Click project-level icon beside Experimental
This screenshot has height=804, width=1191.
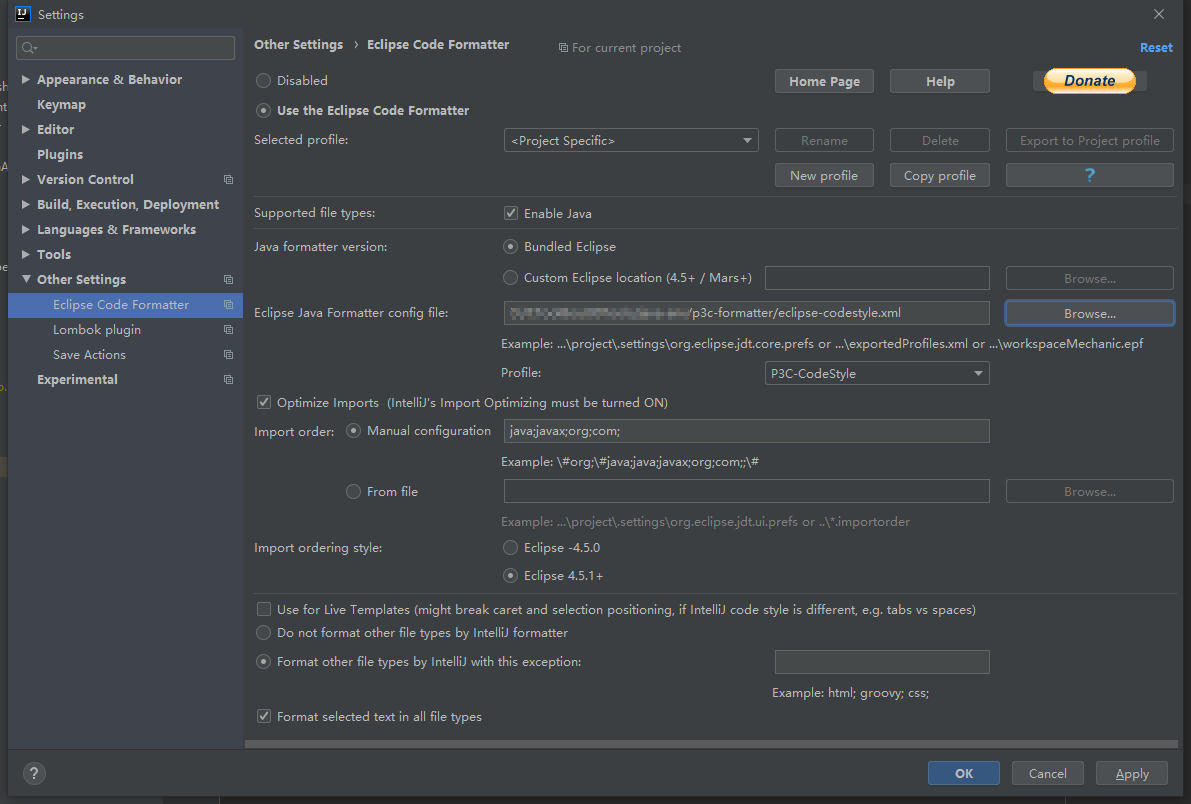click(228, 379)
